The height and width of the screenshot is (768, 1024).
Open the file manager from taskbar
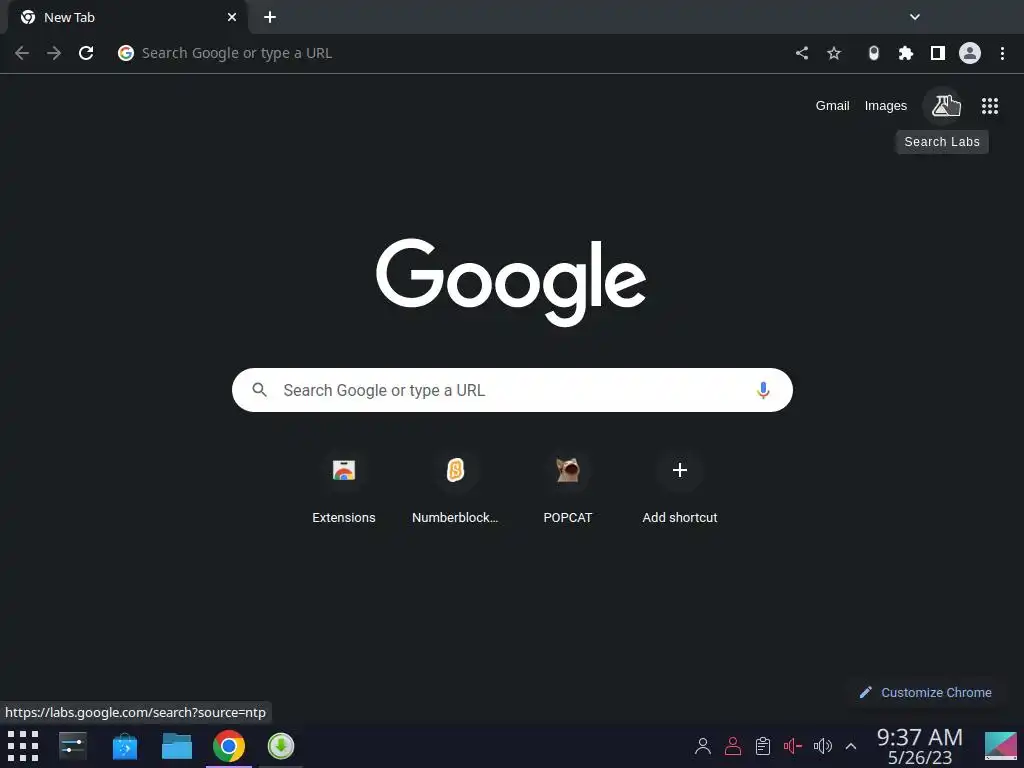[176, 746]
